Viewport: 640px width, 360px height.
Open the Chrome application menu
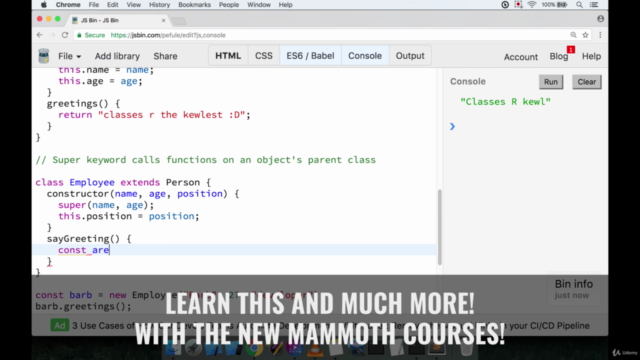pyautogui.click(x=68, y=5)
